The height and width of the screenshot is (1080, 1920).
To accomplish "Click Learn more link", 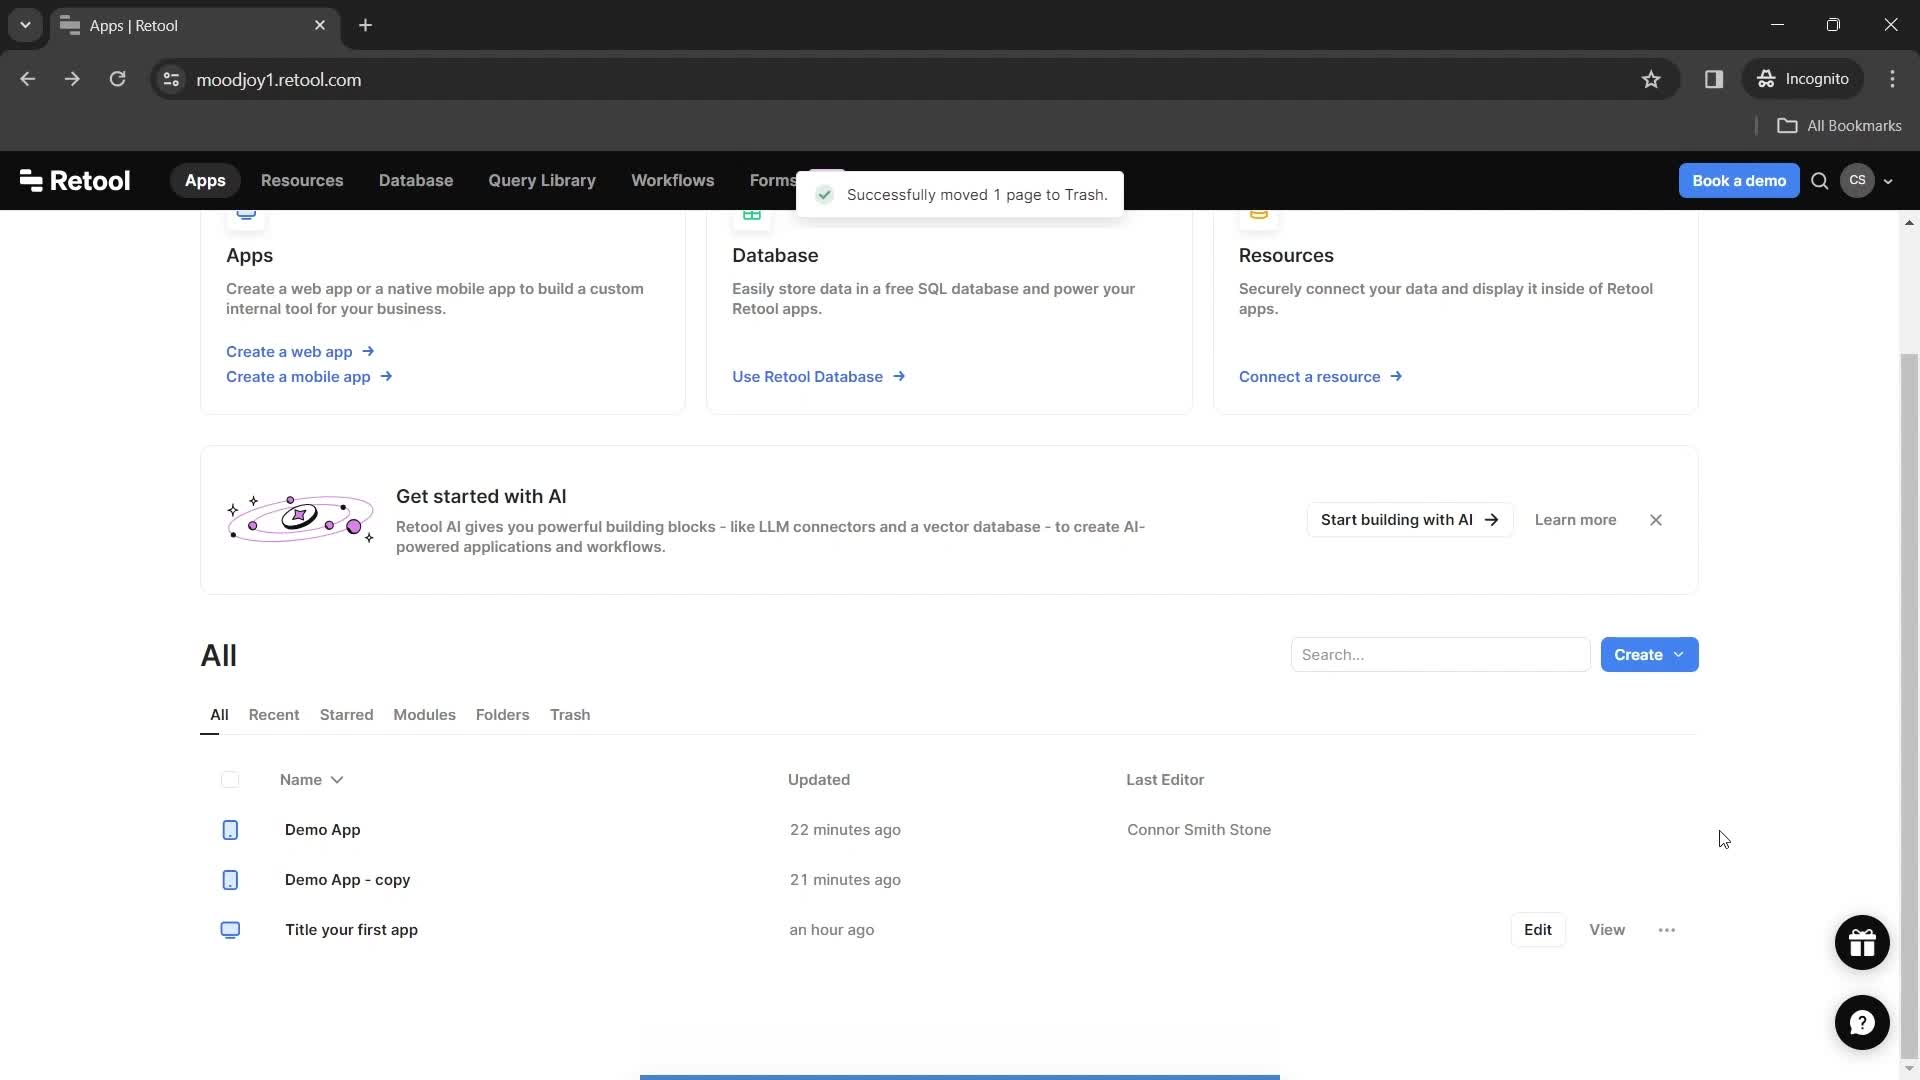I will point(1575,520).
